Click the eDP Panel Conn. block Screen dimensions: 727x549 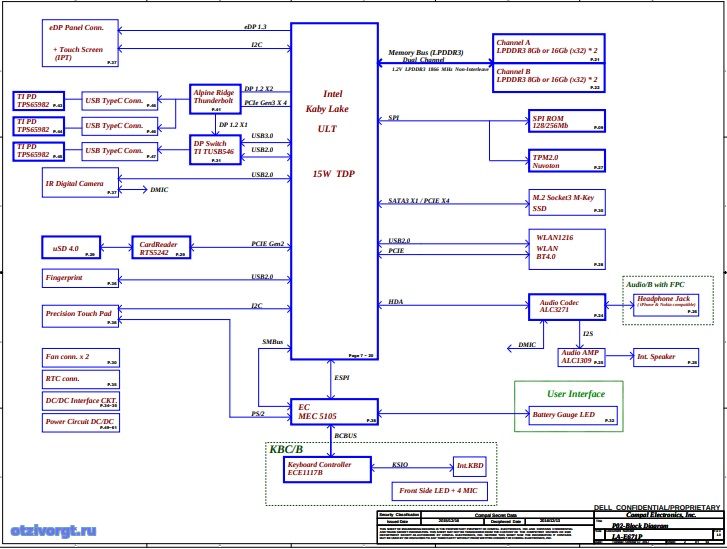point(80,43)
